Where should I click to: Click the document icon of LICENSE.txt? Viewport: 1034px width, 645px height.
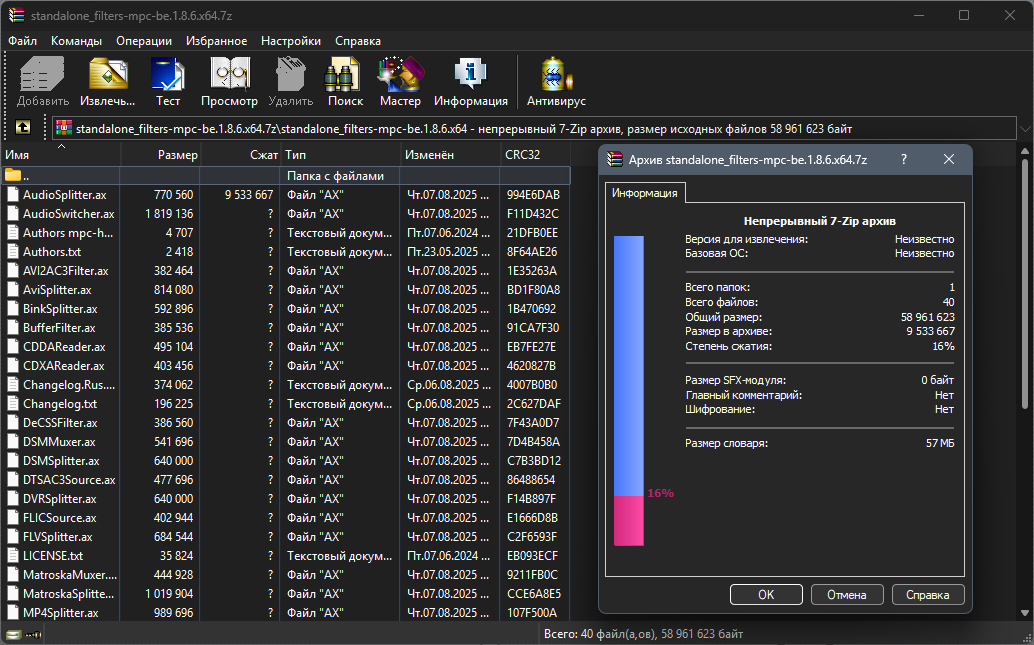click(x=13, y=555)
